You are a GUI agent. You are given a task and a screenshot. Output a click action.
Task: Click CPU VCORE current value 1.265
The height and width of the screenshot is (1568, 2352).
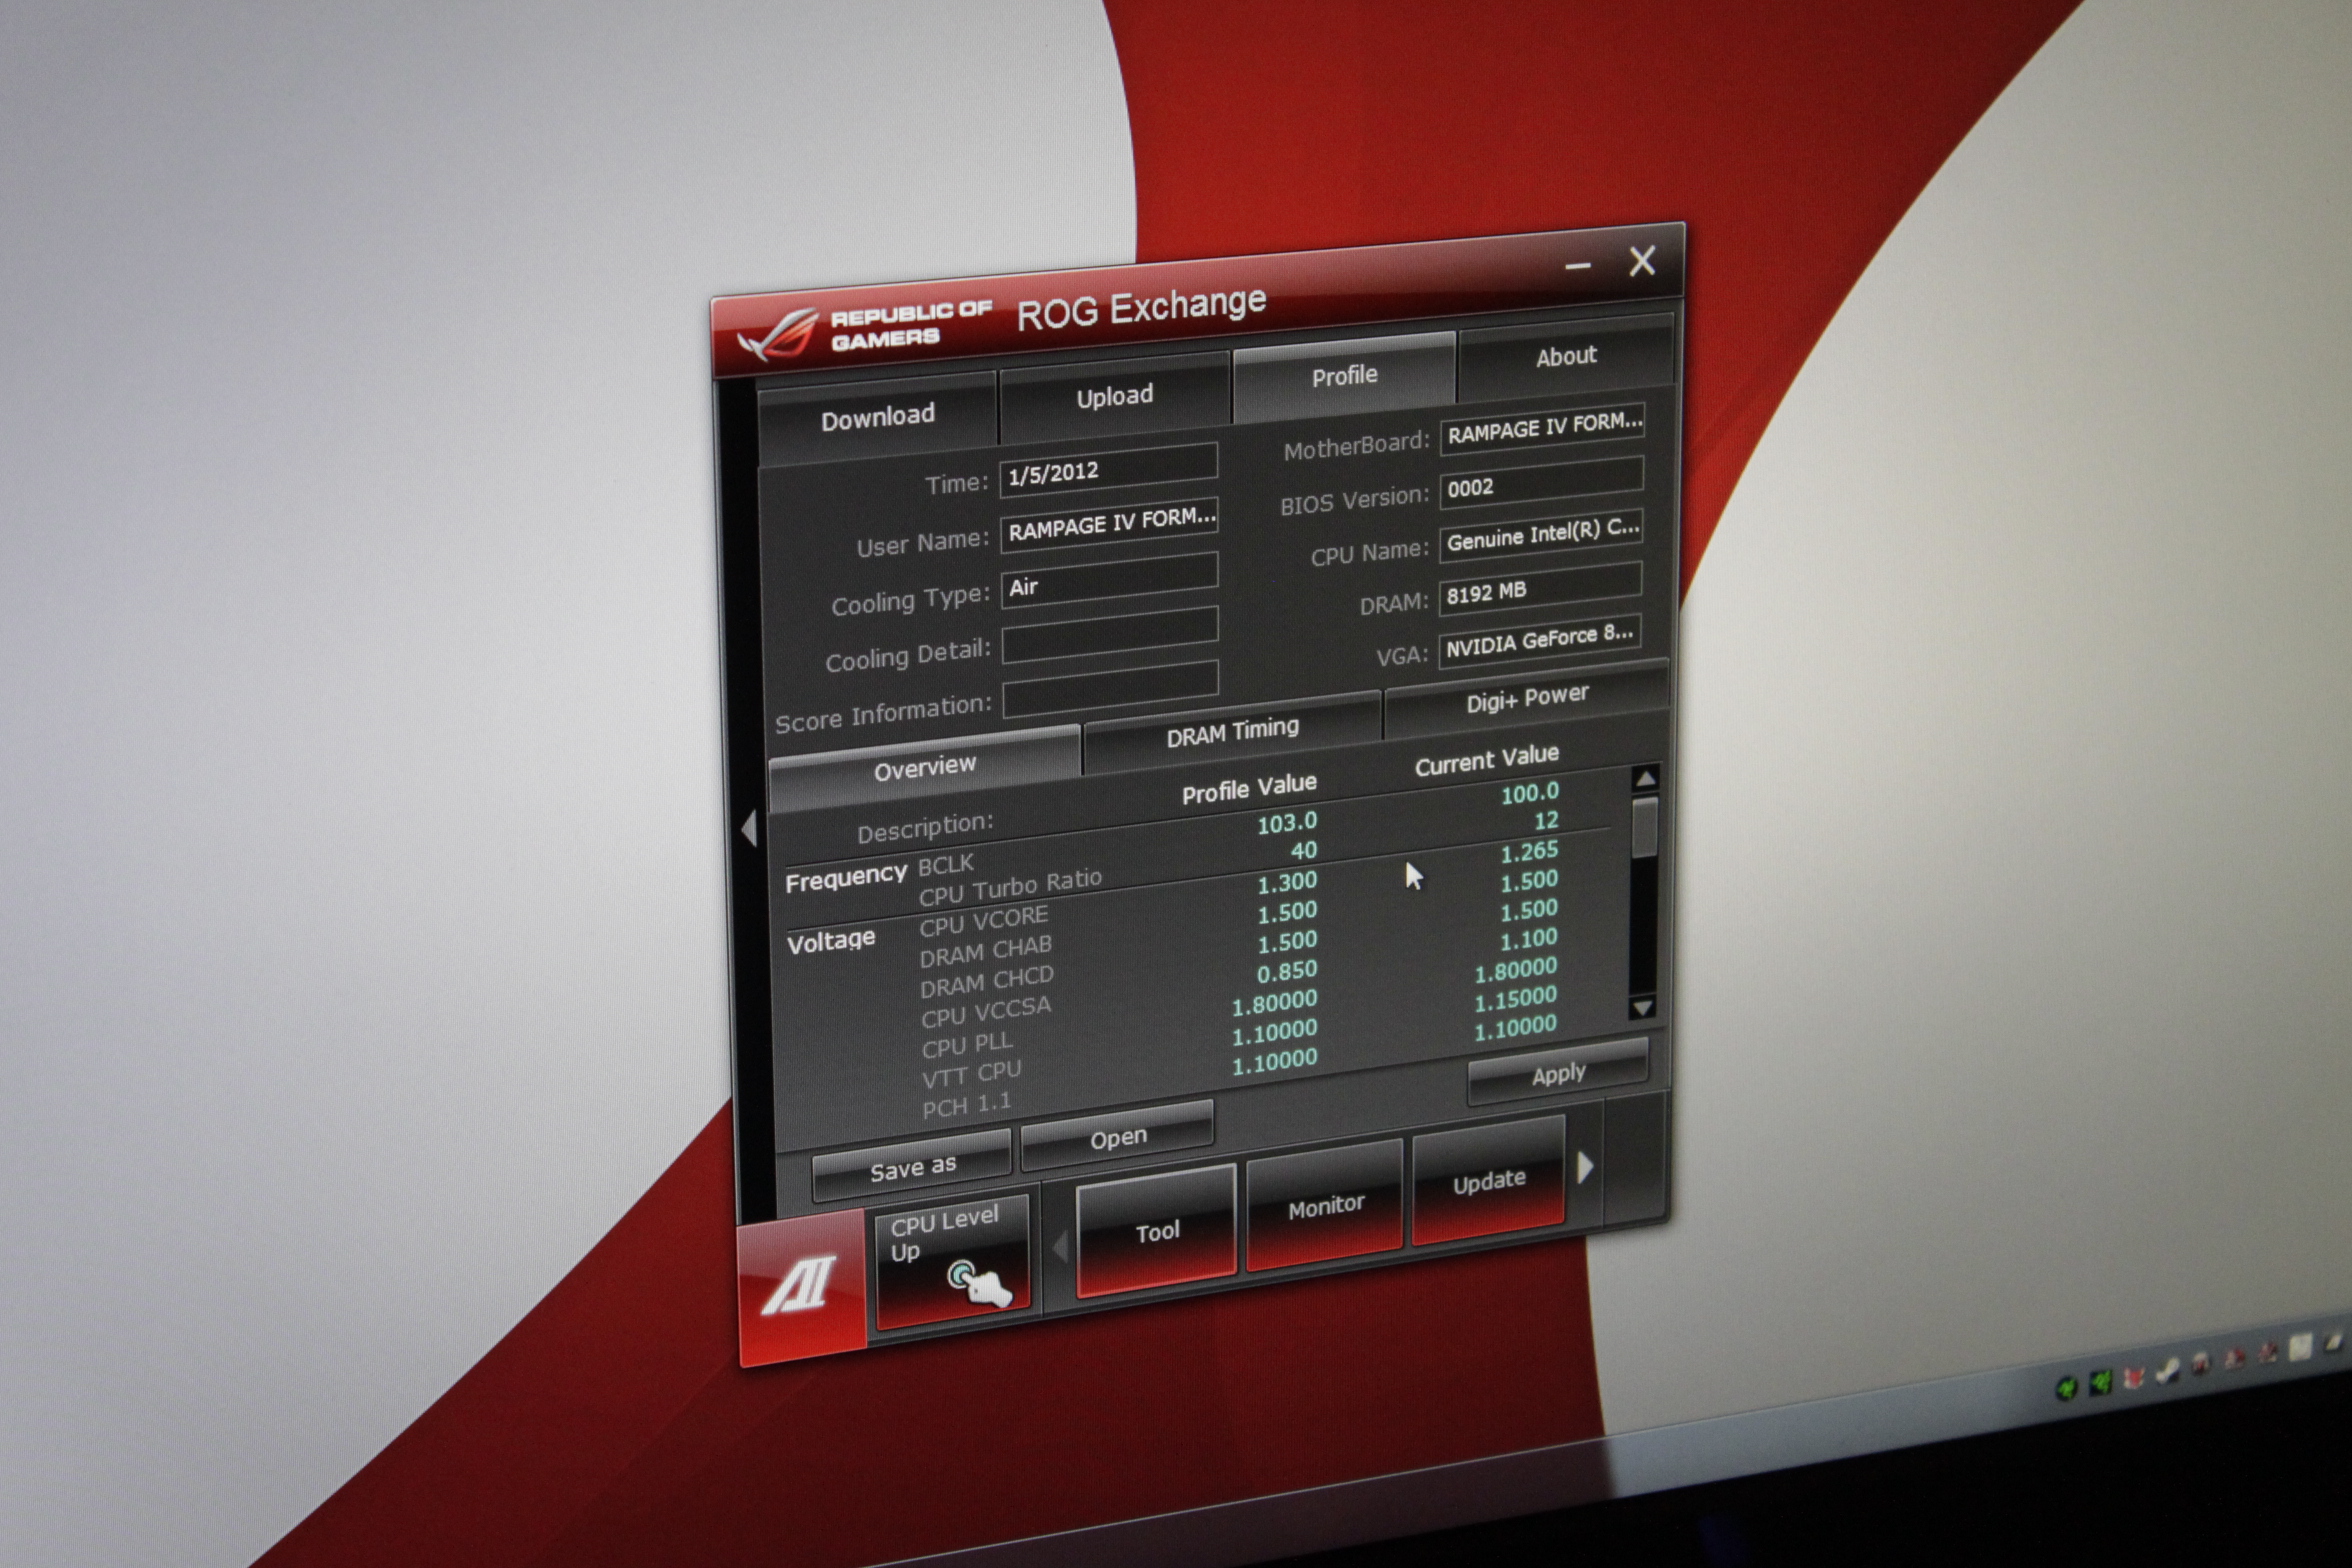pyautogui.click(x=1528, y=852)
